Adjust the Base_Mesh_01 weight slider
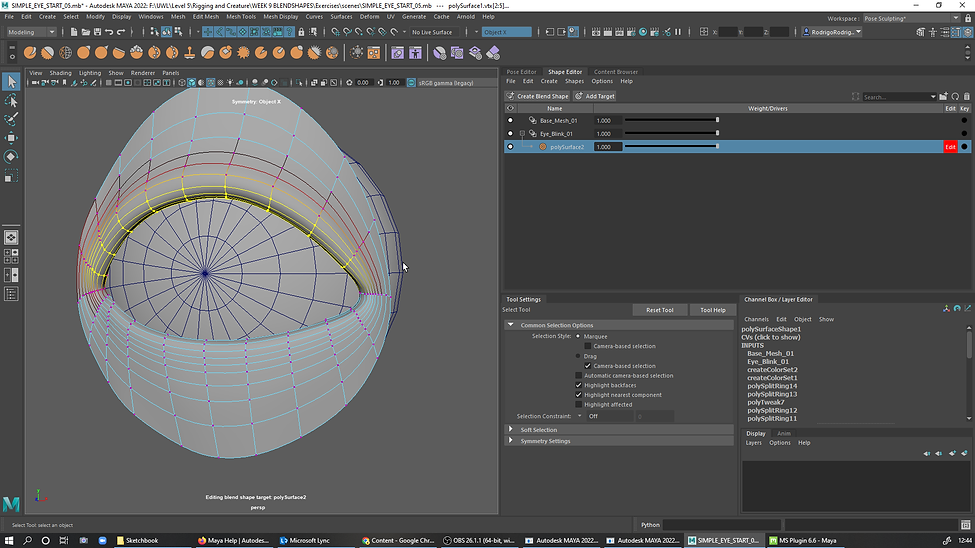The image size is (975, 548). click(x=672, y=120)
